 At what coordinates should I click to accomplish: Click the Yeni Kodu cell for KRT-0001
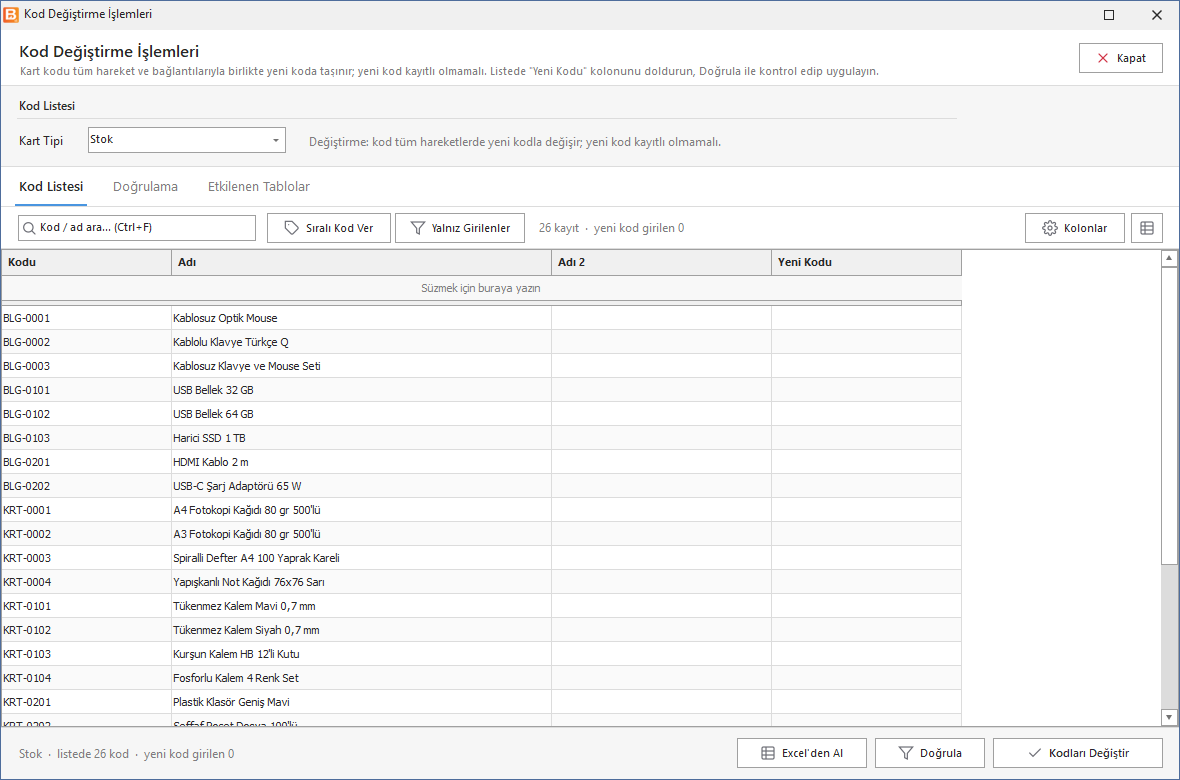pos(866,510)
